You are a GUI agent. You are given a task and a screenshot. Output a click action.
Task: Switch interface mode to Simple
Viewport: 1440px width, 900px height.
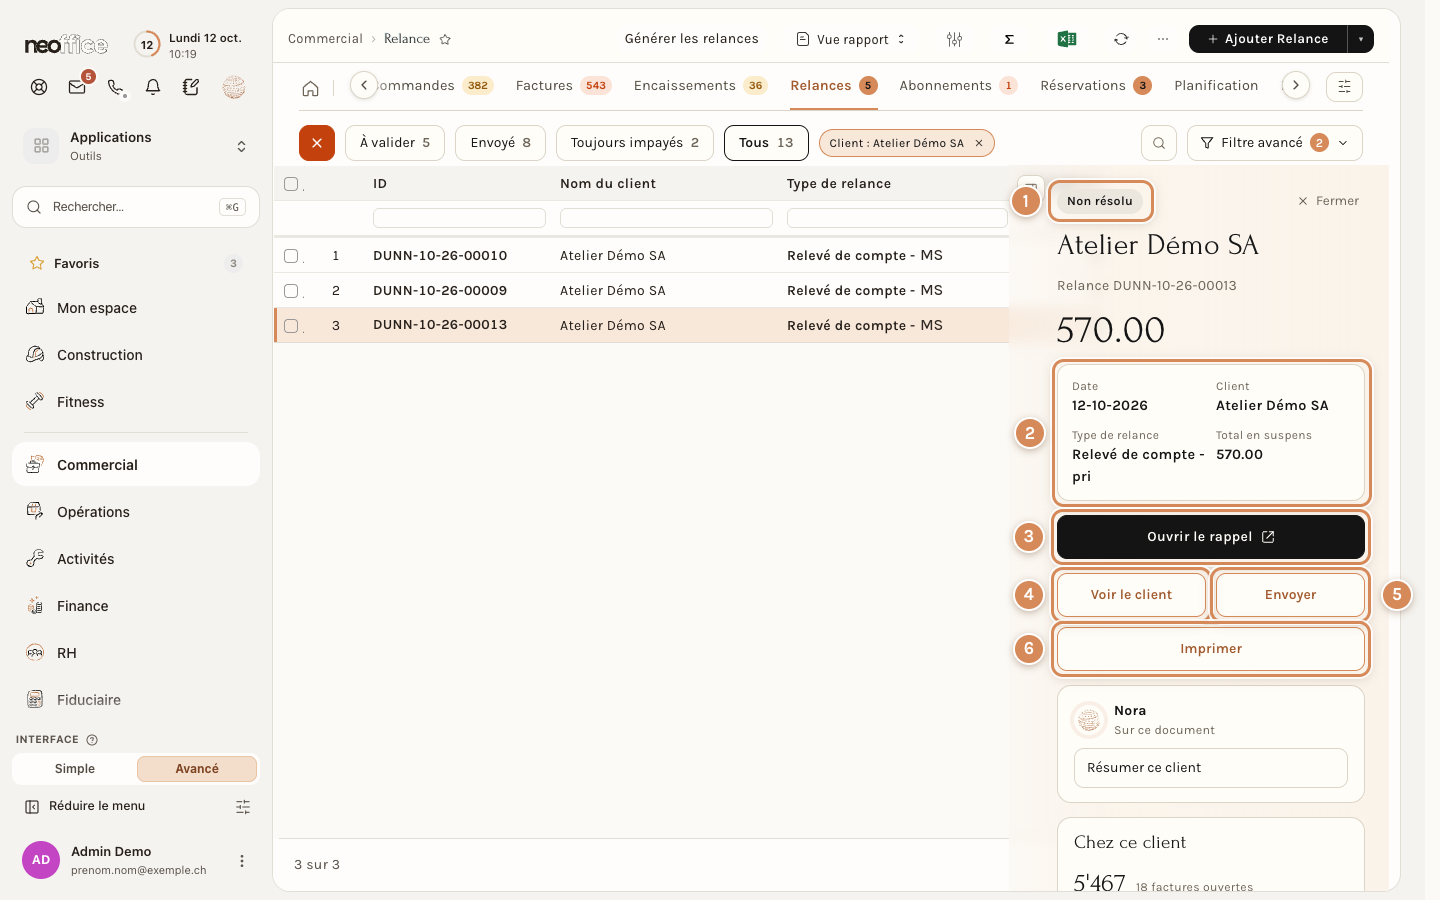tap(75, 769)
